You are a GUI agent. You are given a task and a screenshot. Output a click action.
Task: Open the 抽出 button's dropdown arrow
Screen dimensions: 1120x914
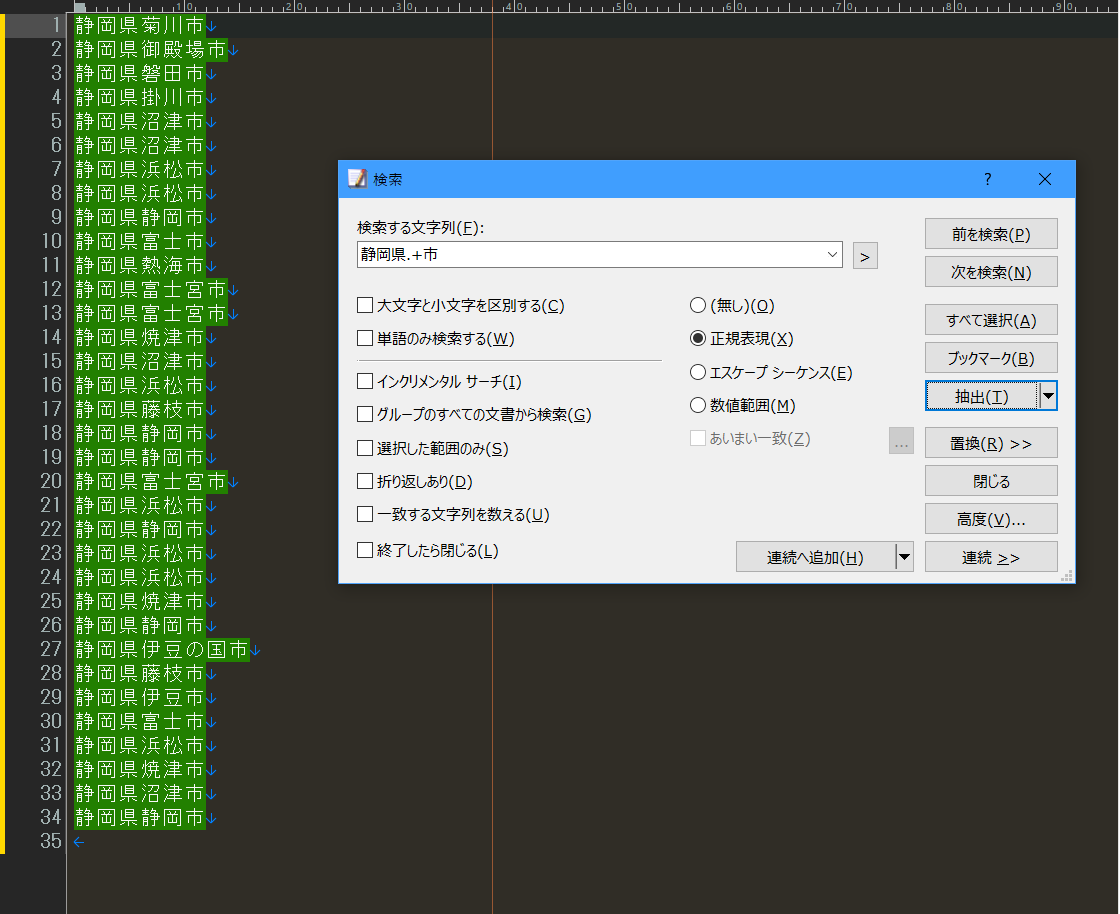(x=1048, y=396)
